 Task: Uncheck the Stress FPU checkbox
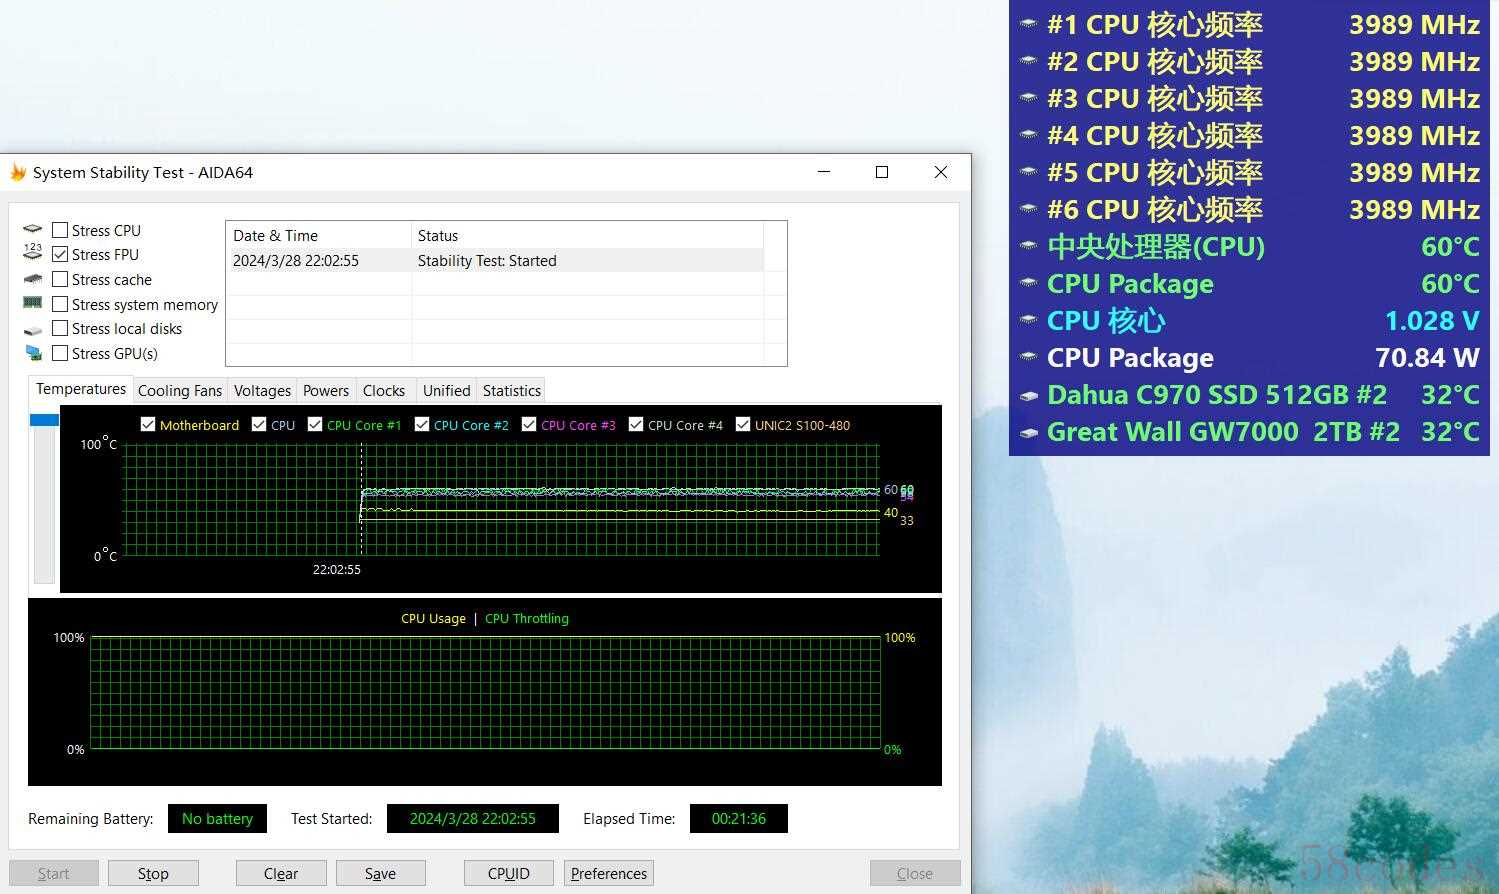click(x=60, y=254)
